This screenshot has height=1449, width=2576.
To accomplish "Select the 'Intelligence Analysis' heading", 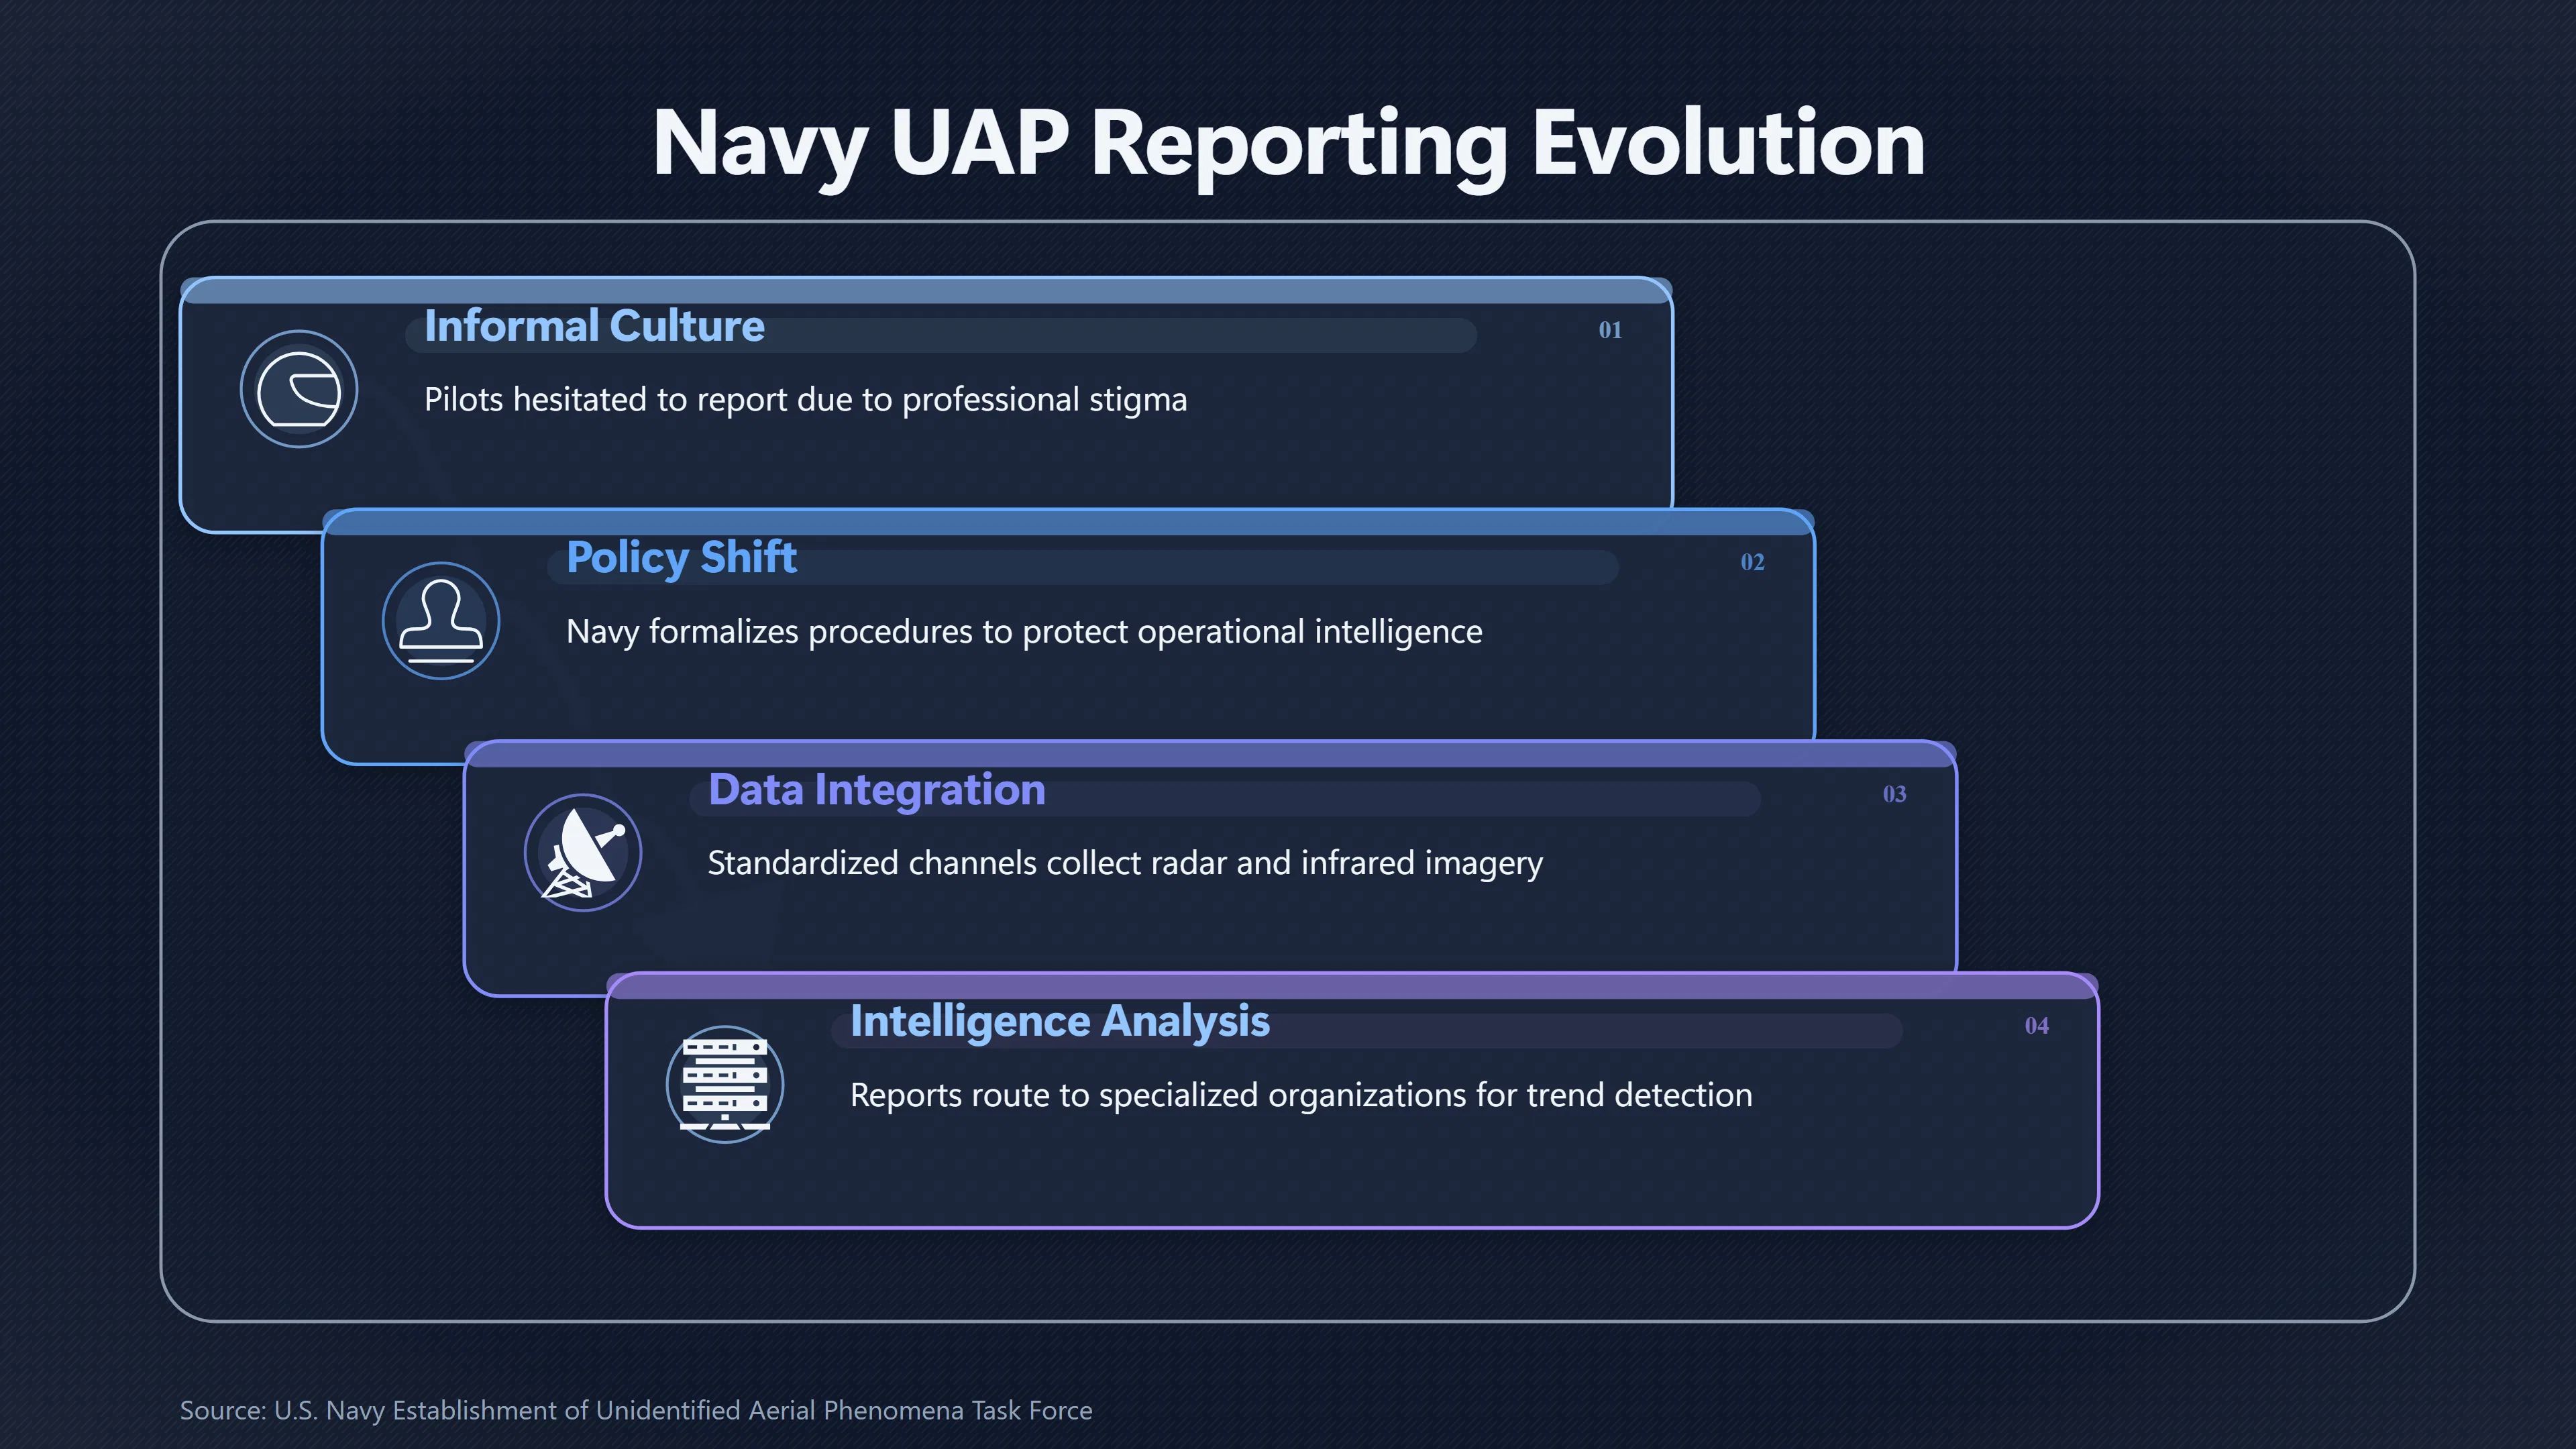I will tap(1060, 1022).
